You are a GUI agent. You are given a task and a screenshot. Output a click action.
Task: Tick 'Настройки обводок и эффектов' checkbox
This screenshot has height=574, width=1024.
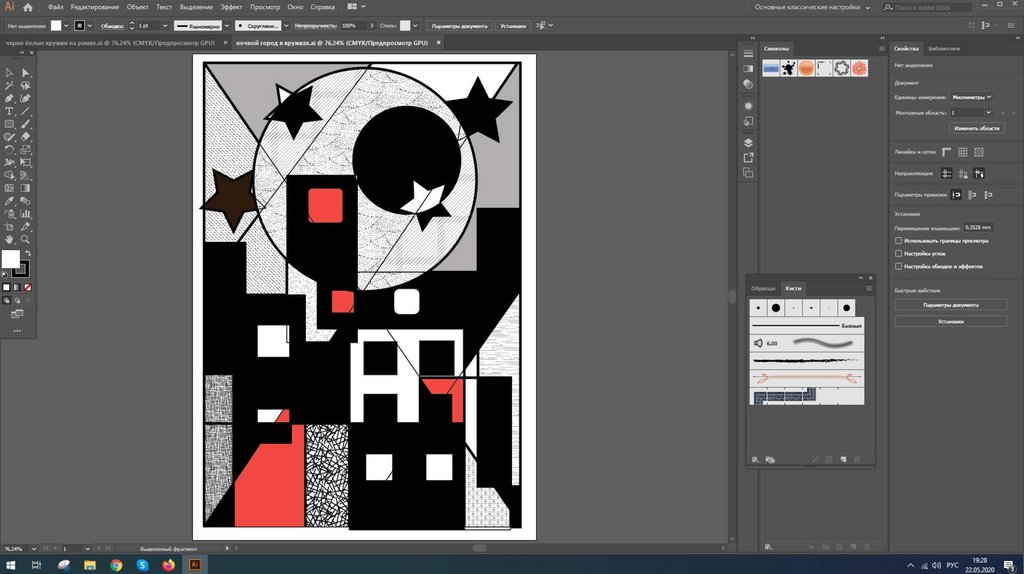click(898, 267)
